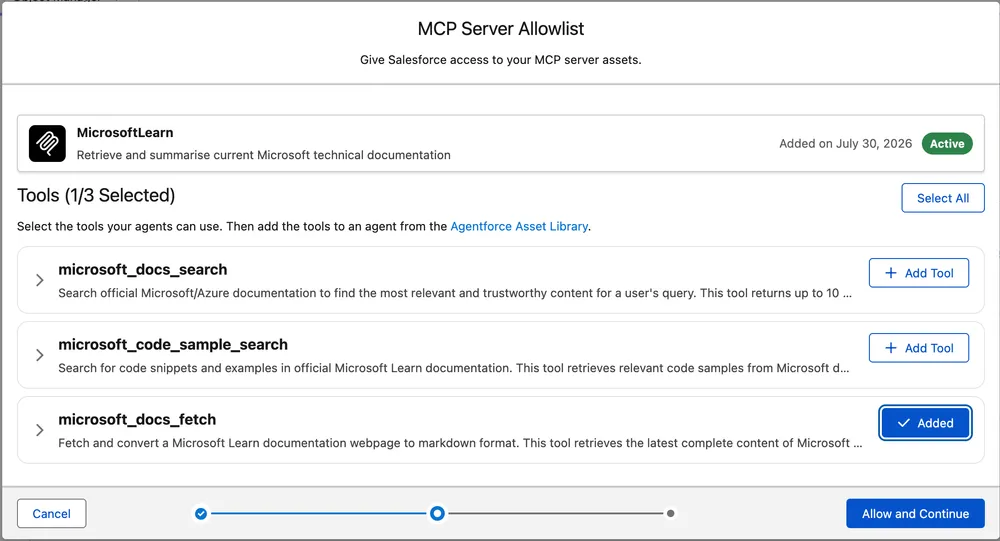This screenshot has height=541, width=1000.
Task: Cancel the MCP Server Allowlist dialog
Action: click(52, 514)
